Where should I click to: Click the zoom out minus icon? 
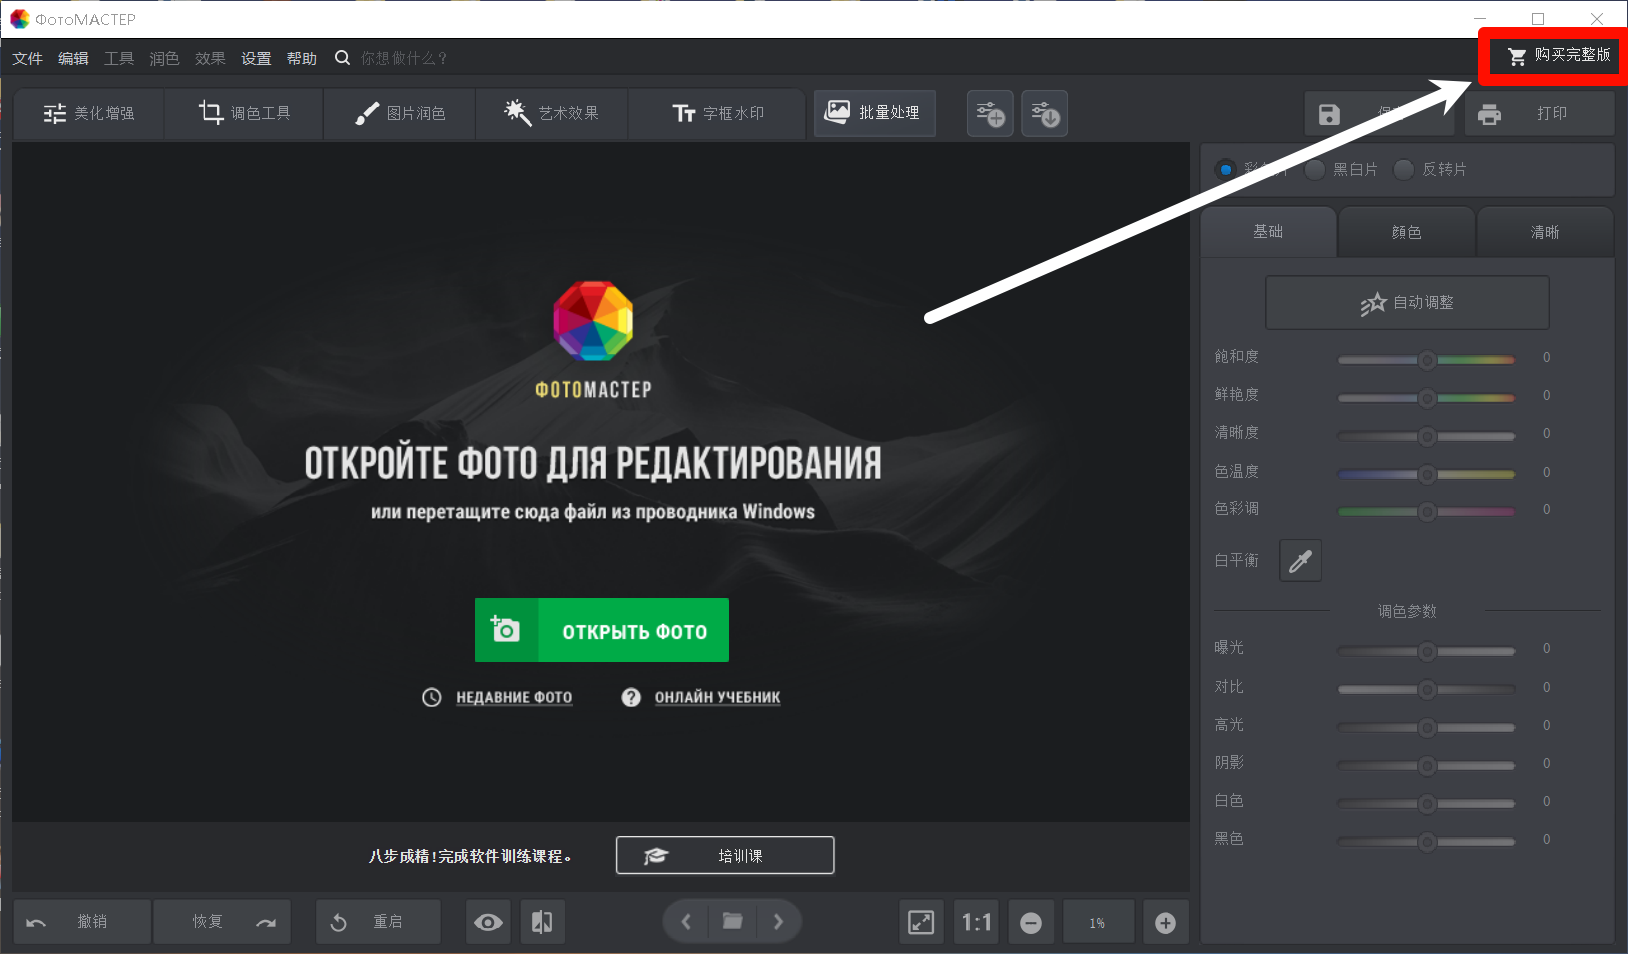(1031, 923)
